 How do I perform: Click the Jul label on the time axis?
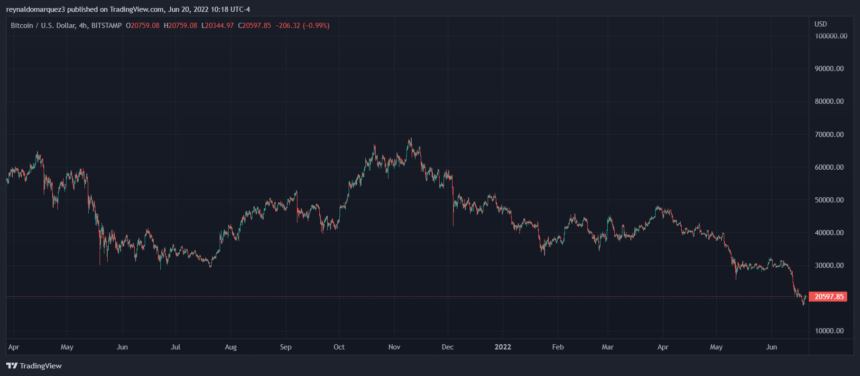pos(176,347)
